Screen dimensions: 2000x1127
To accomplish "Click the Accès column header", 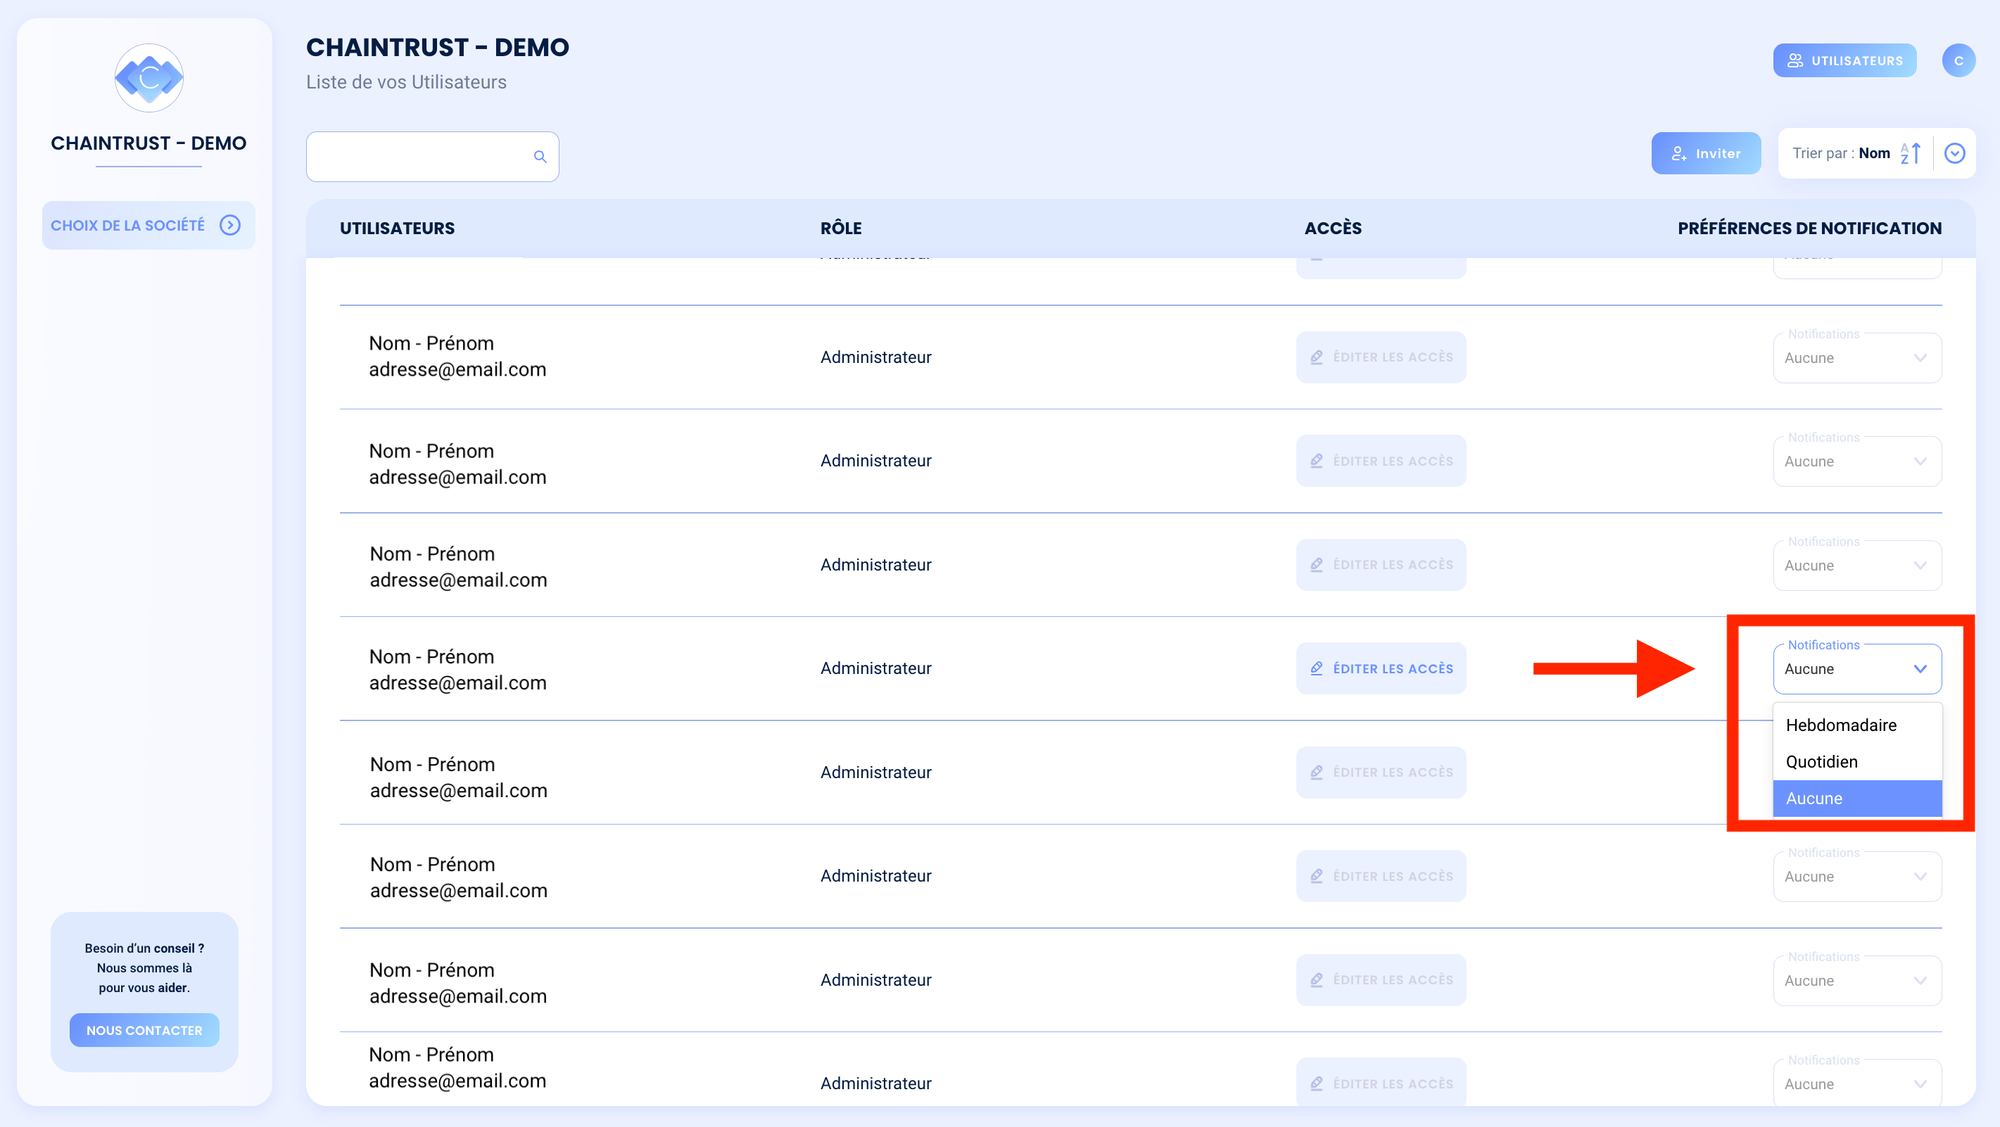I will pyautogui.click(x=1333, y=228).
